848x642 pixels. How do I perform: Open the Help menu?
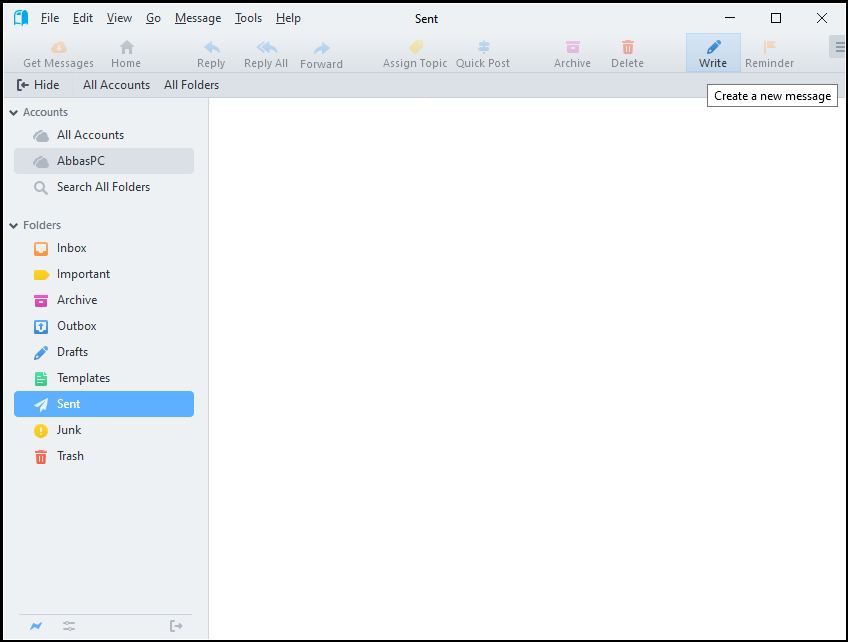[x=288, y=18]
